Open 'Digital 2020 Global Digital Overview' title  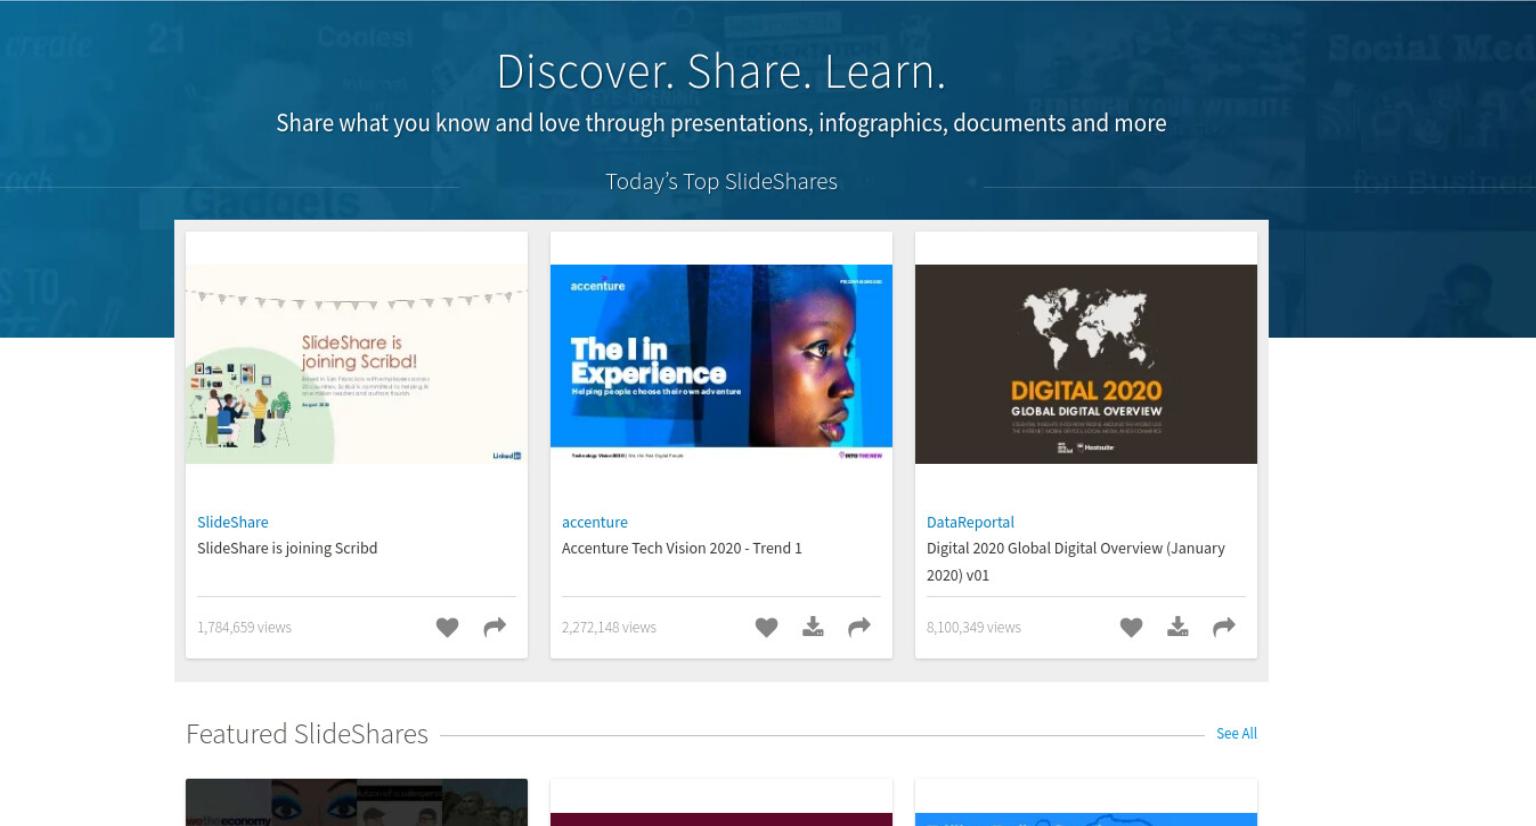coord(1076,561)
